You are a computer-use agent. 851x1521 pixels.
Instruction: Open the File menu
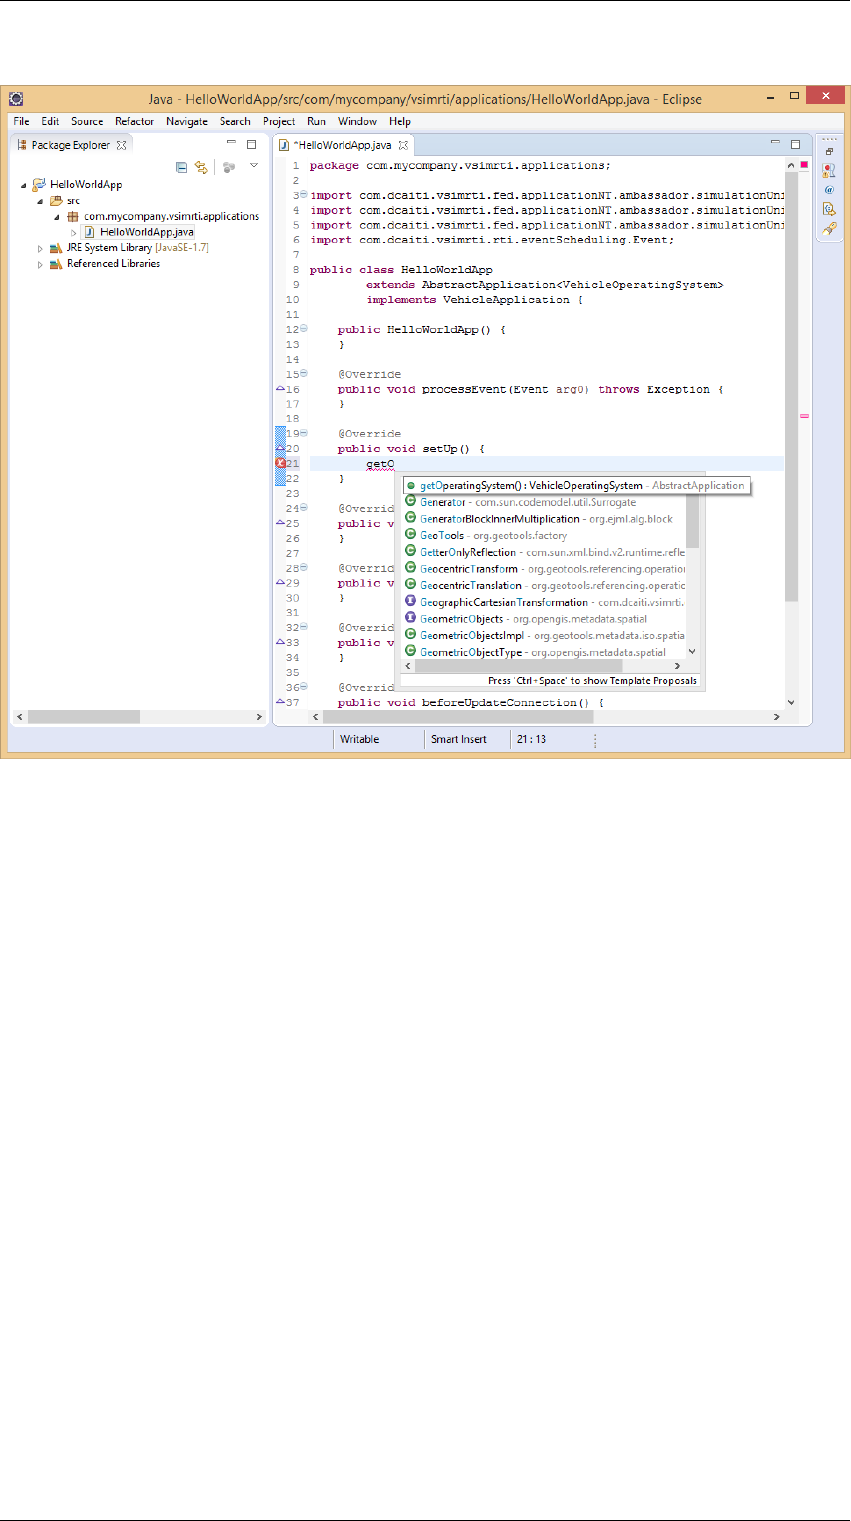(x=21, y=121)
